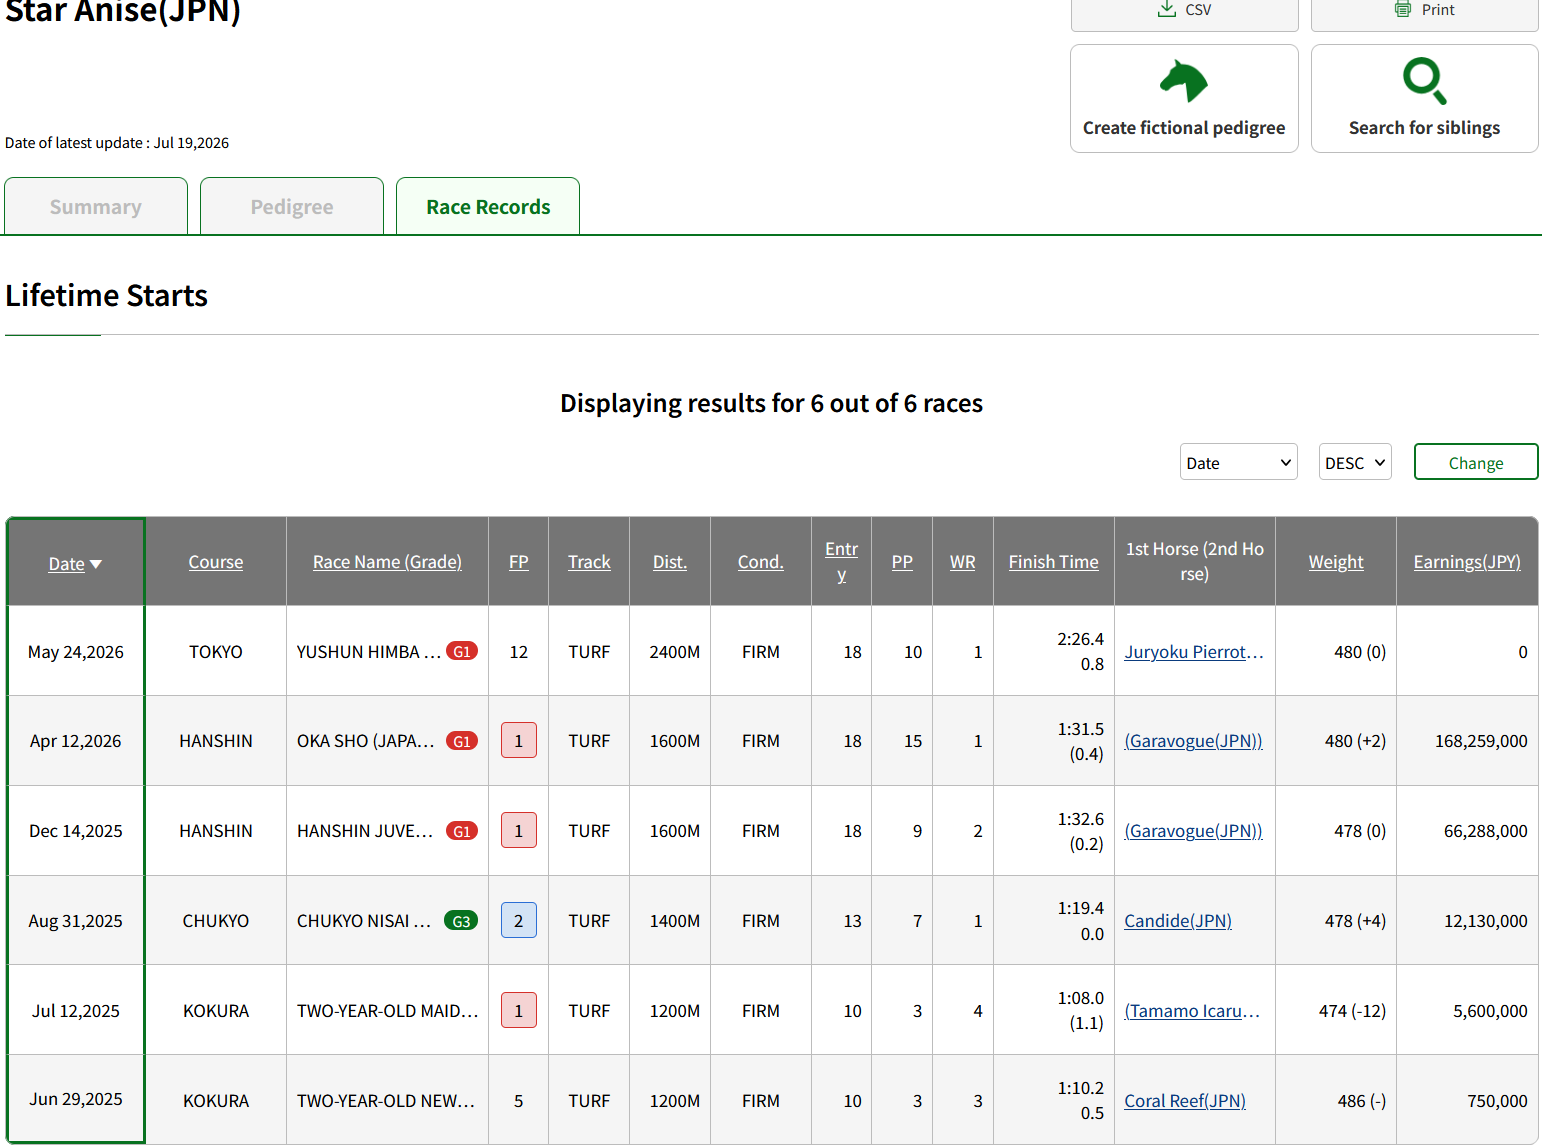The image size is (1542, 1146).
Task: Click the TOKYO course cell
Action: 216,651
